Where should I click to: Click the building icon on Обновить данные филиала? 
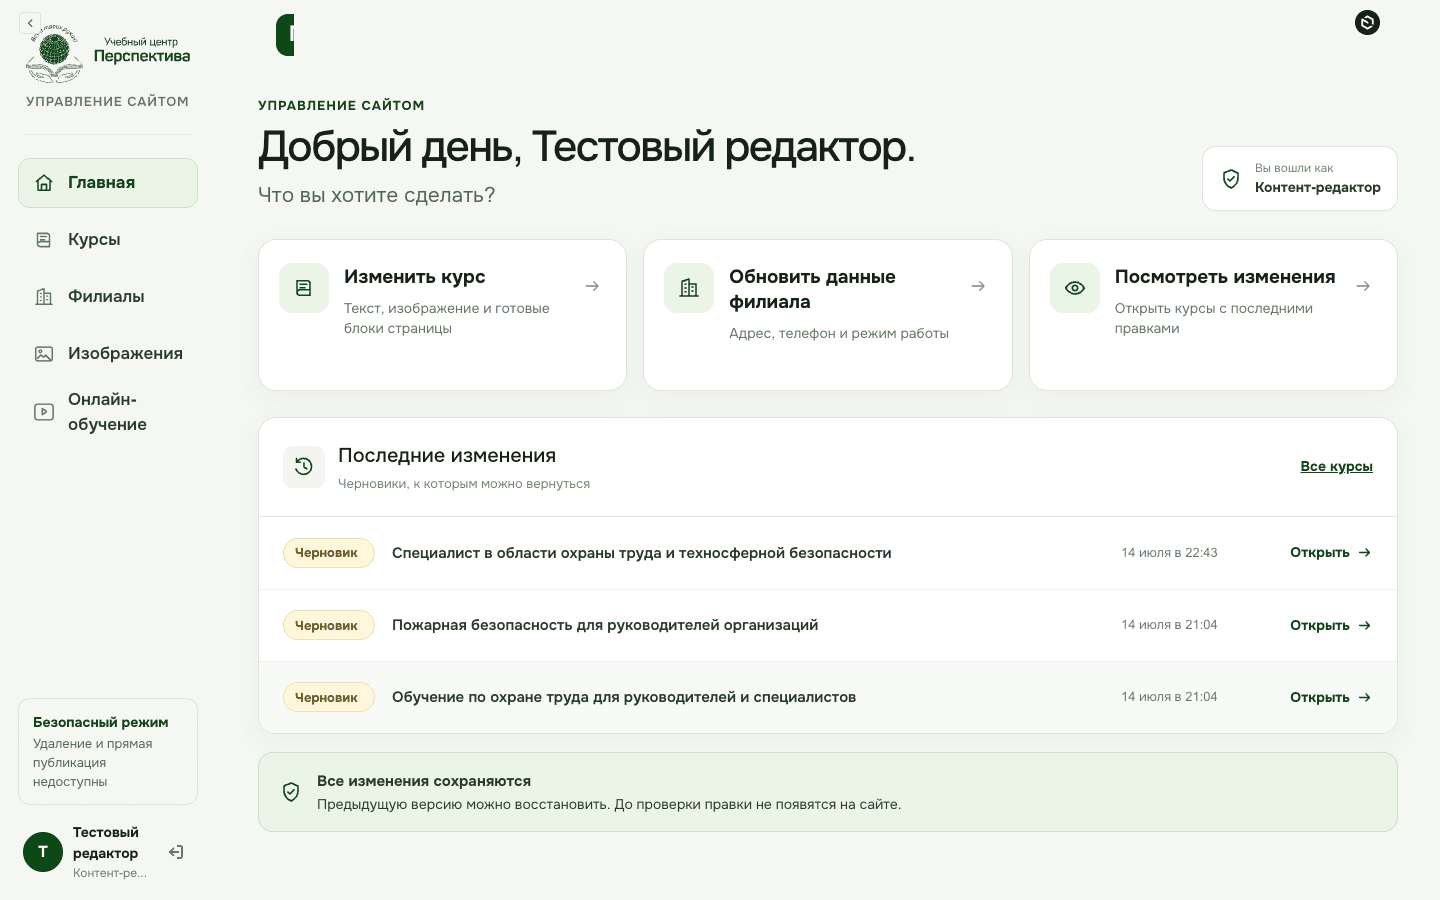(x=689, y=288)
